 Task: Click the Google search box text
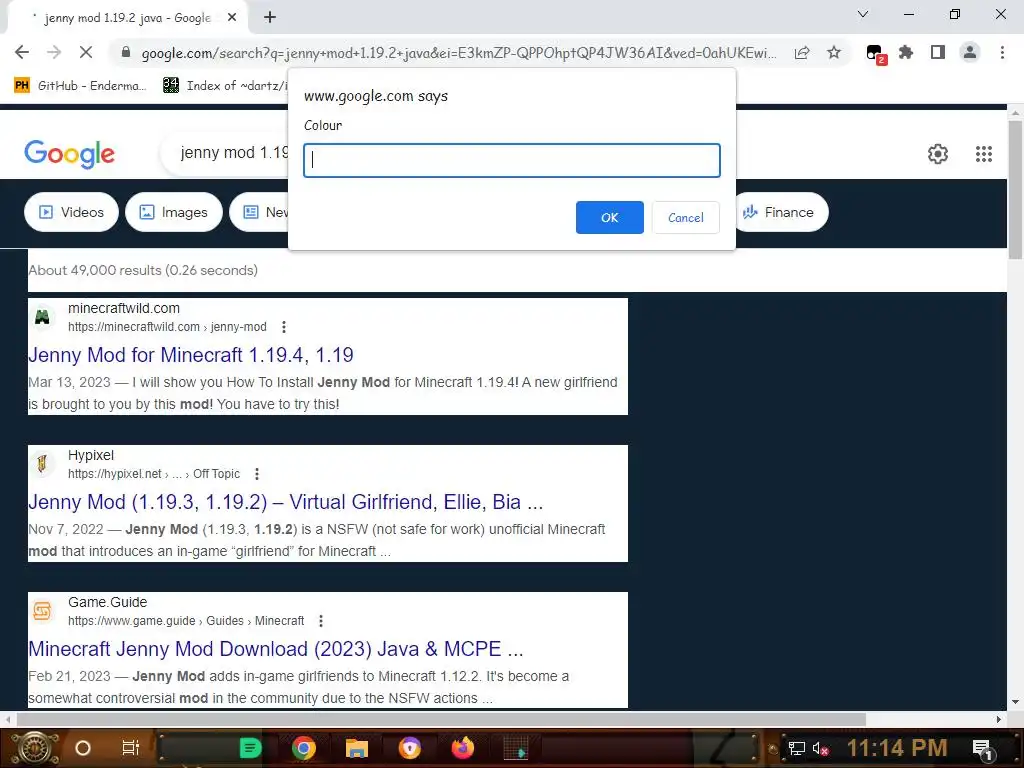tap(234, 153)
